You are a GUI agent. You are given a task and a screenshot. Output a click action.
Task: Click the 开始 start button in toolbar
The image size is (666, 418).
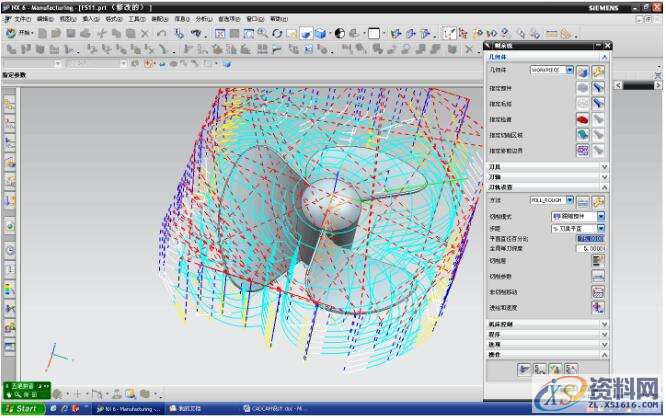pos(20,33)
